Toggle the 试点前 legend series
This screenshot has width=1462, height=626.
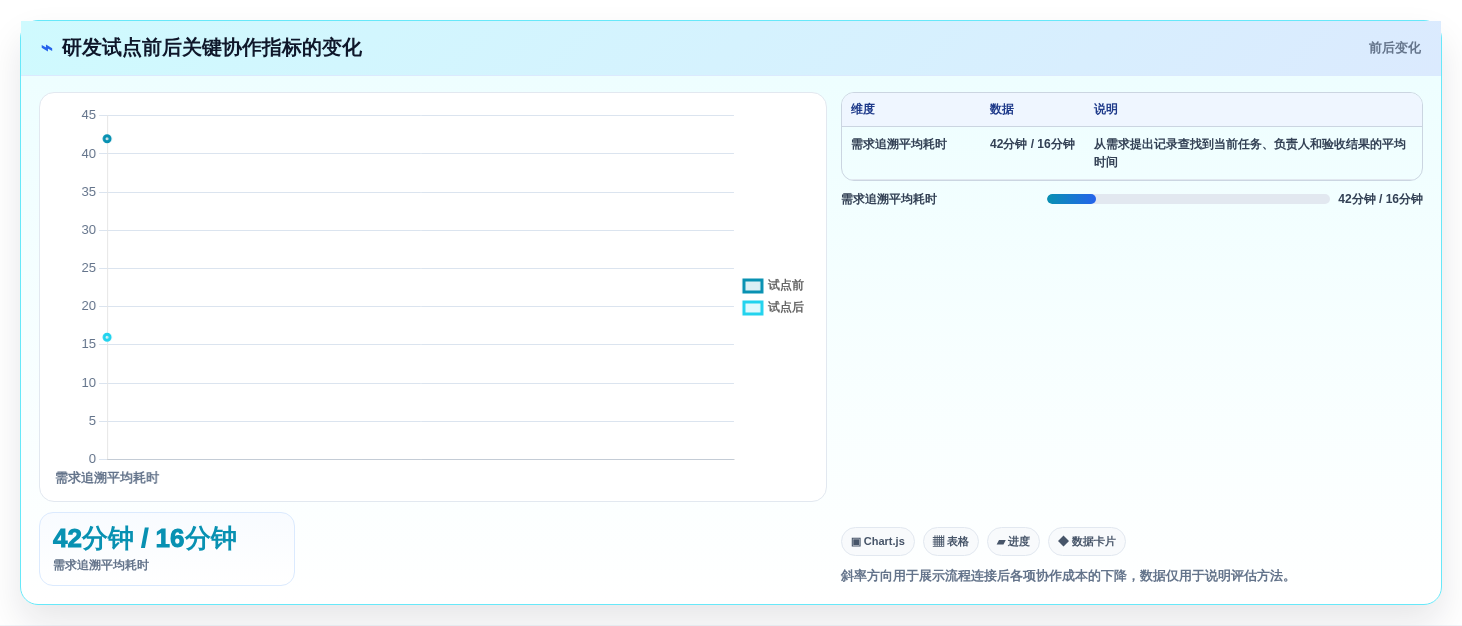tap(773, 286)
